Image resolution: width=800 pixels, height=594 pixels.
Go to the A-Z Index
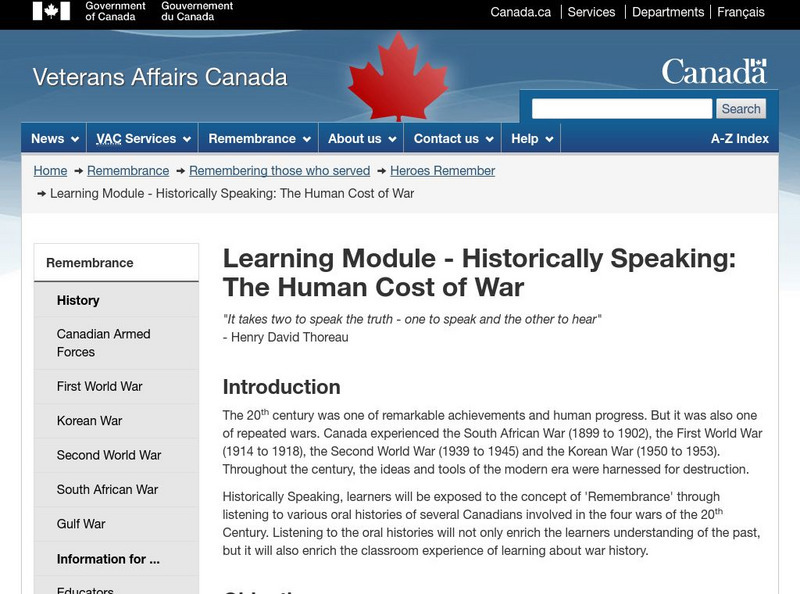point(739,139)
